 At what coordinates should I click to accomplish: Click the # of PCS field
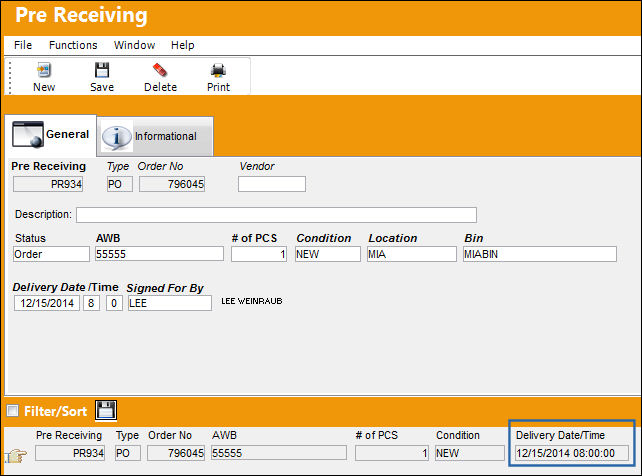tap(259, 254)
